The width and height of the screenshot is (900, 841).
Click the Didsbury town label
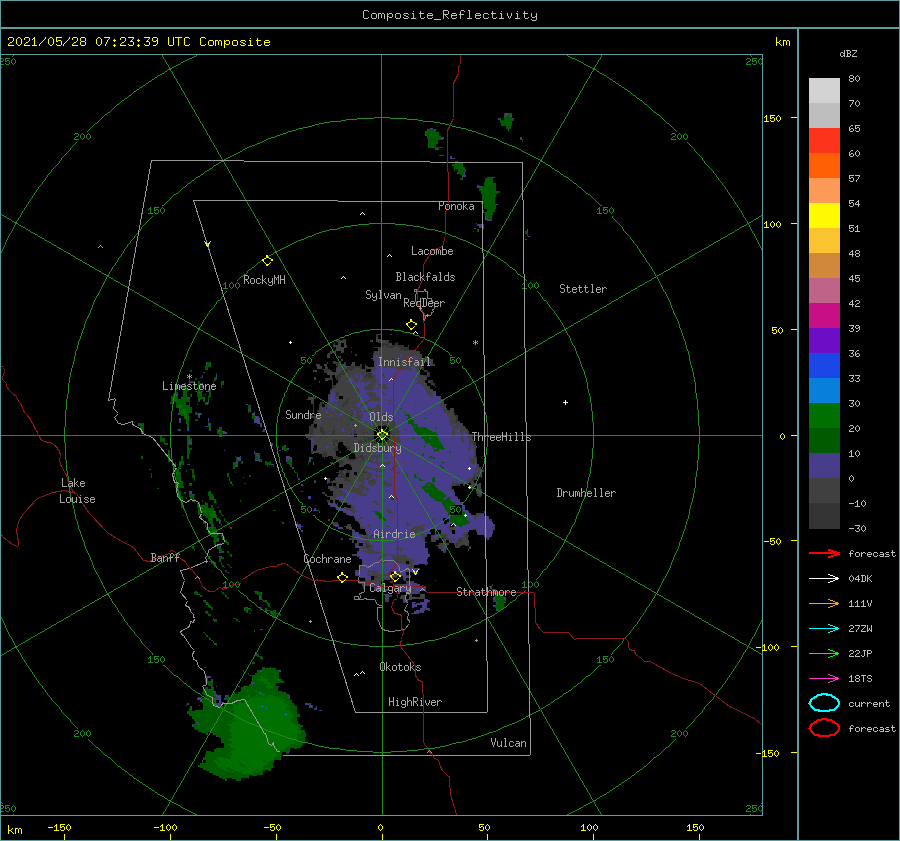pyautogui.click(x=377, y=448)
